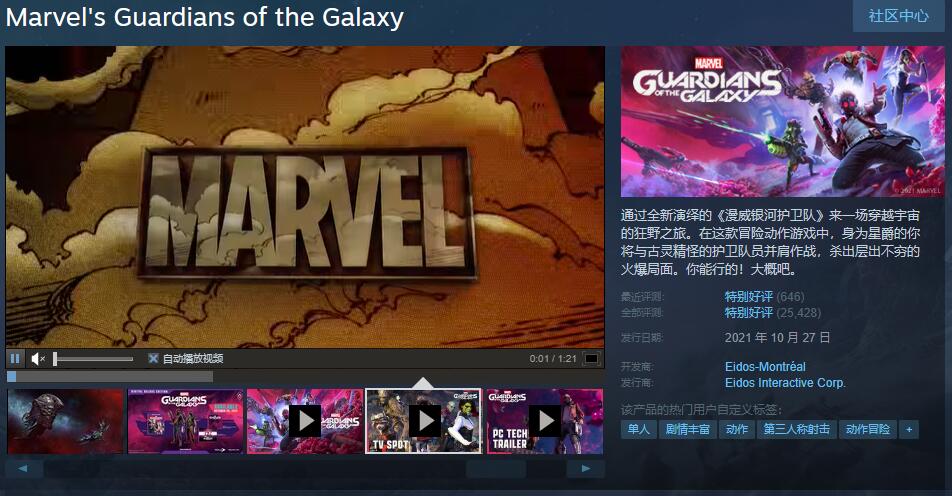Pause the trailer video
Viewport: 952px width, 496px height.
[15, 359]
